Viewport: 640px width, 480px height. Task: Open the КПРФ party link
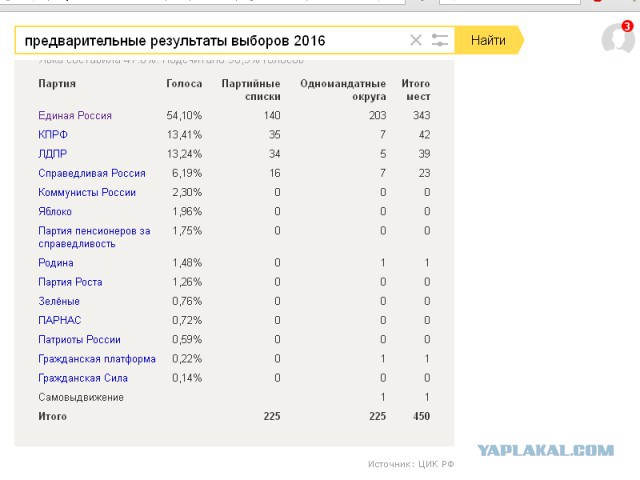click(x=53, y=135)
